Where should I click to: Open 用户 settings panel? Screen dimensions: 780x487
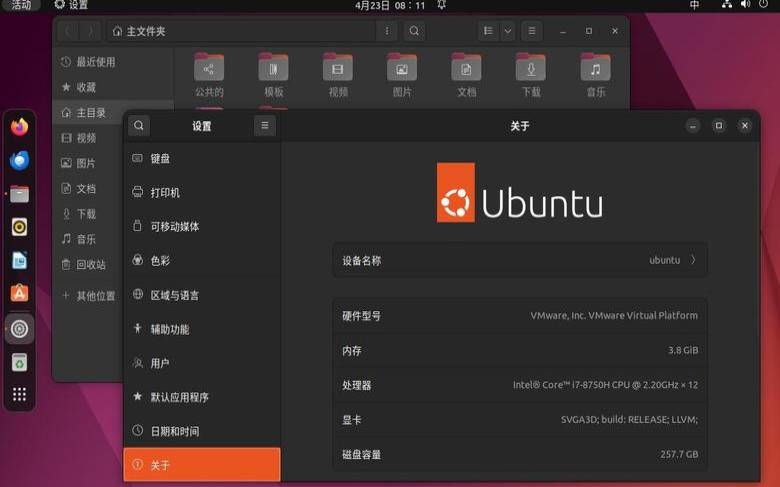click(x=201, y=363)
